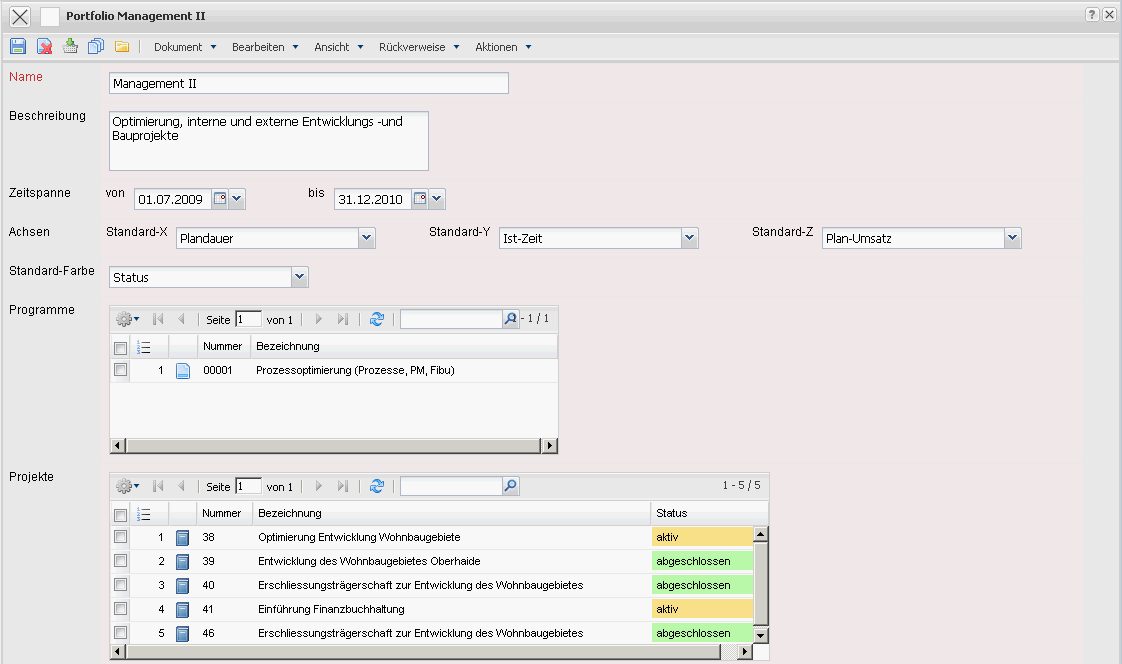Click the Status column header in Projekte
This screenshot has height=664, width=1122.
[x=672, y=513]
